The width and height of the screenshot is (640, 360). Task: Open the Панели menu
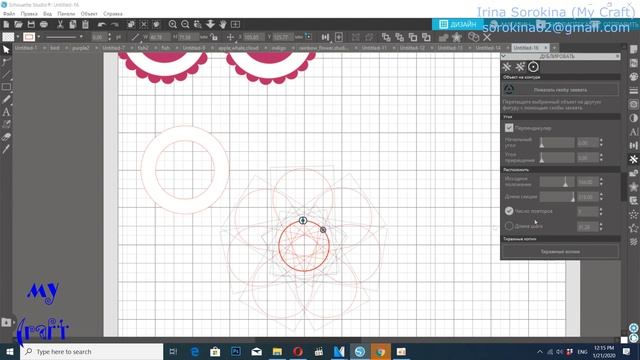pyautogui.click(x=66, y=14)
